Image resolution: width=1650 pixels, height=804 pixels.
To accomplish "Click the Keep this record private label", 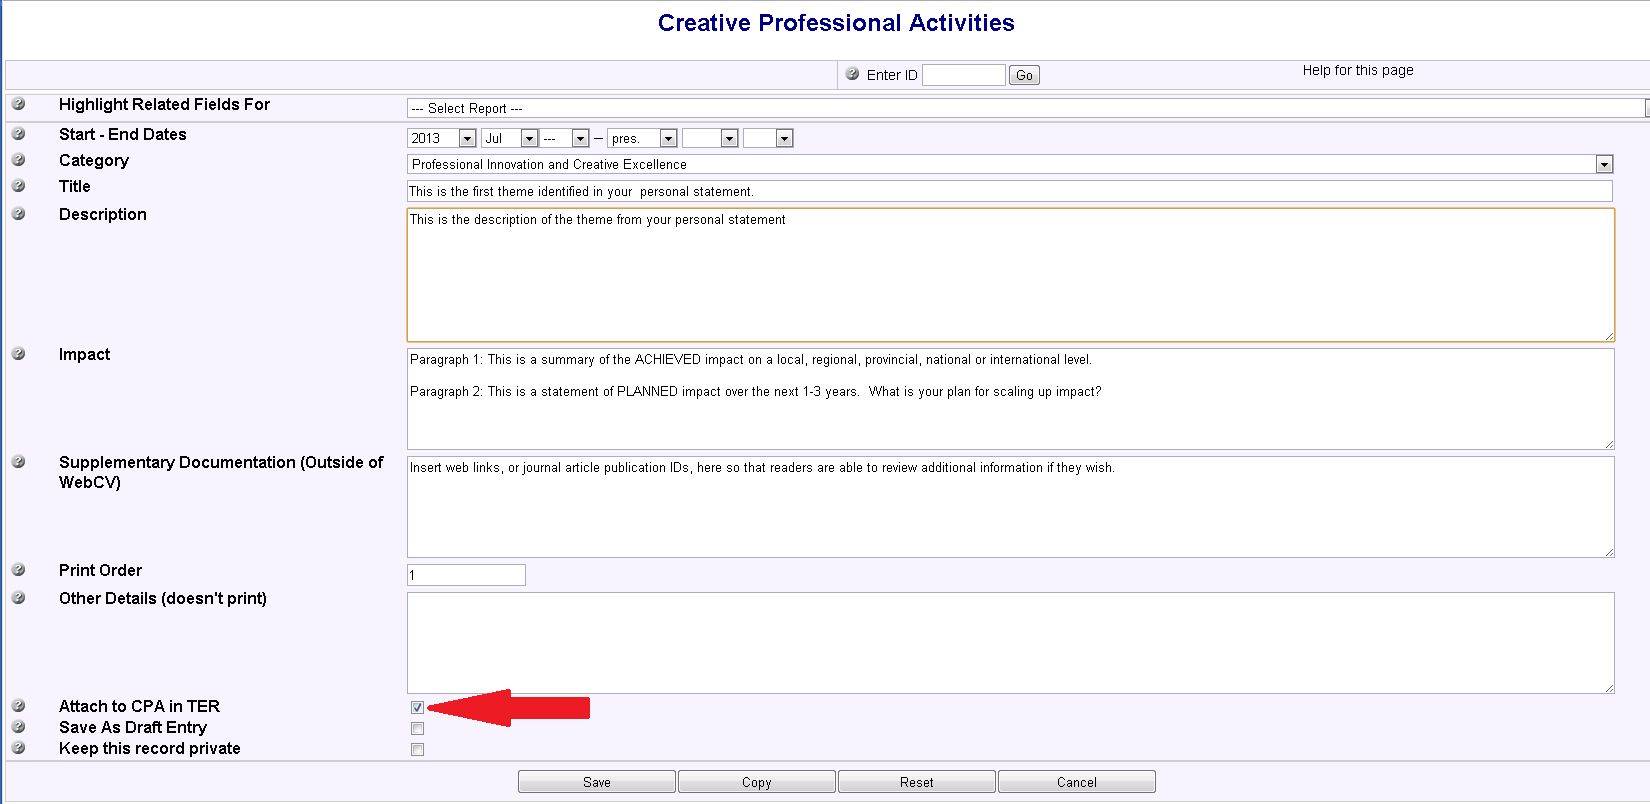I will [150, 748].
